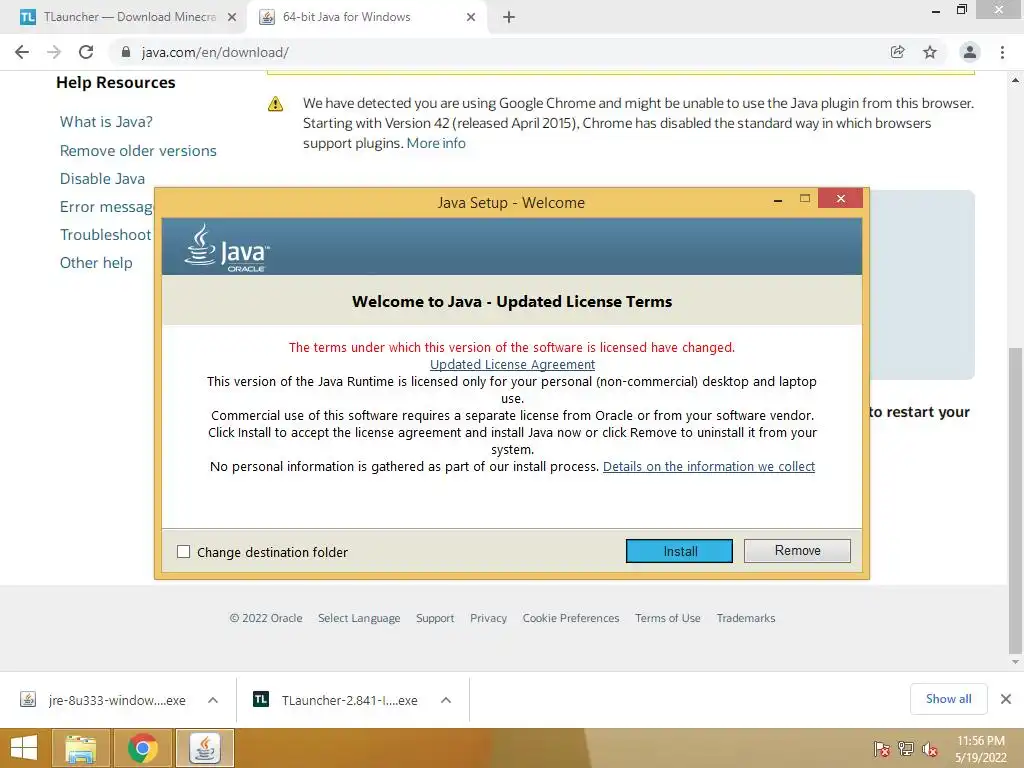Click scrollbar down arrow
Viewport: 1024px width, 768px height.
(1015, 662)
